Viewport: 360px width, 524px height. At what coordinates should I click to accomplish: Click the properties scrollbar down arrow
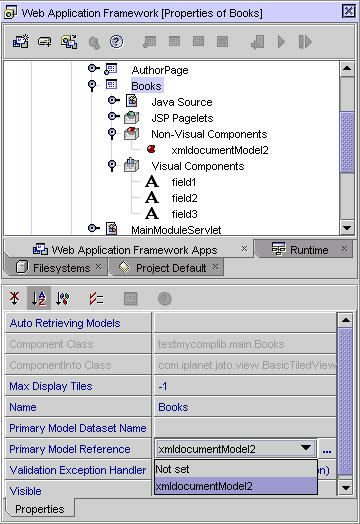coord(345,488)
